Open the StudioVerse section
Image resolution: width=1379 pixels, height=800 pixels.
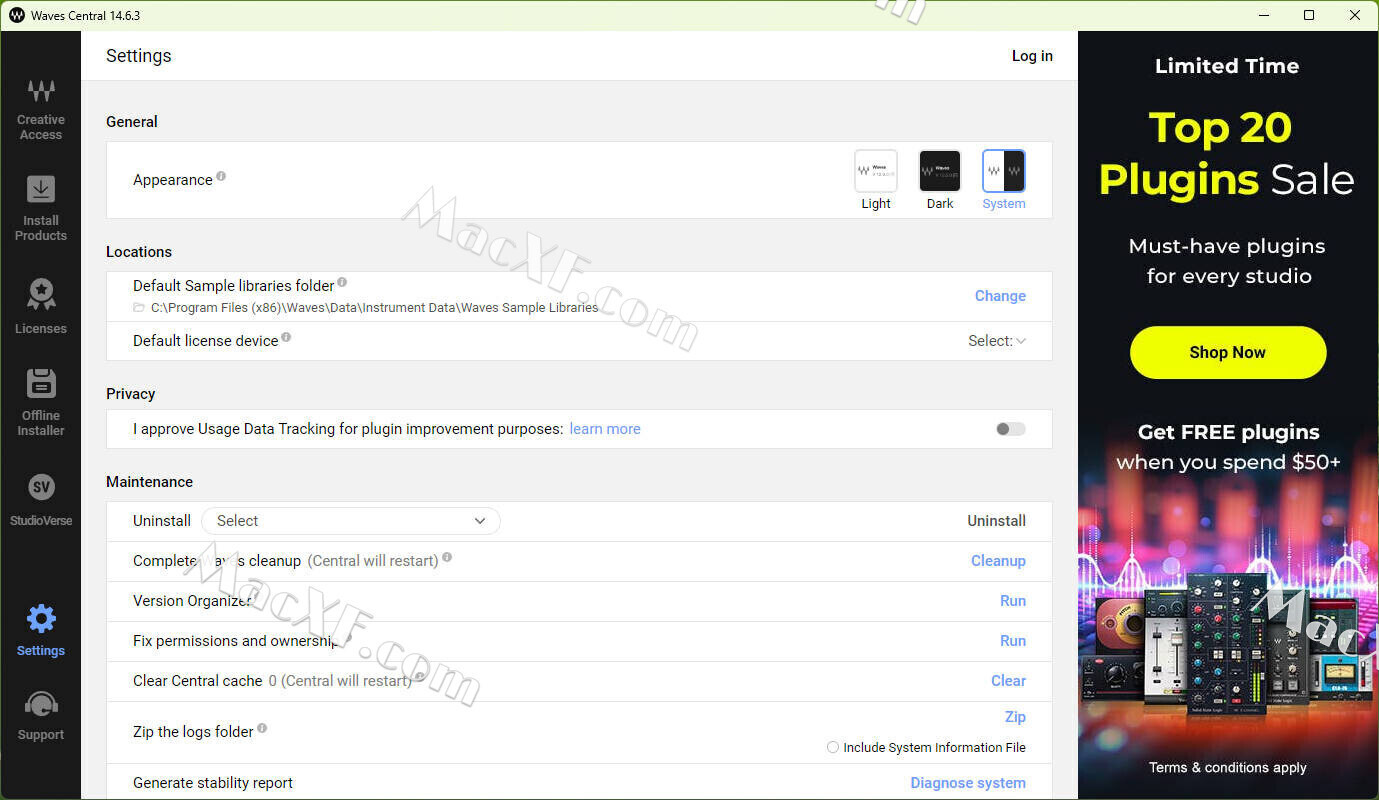pyautogui.click(x=41, y=500)
